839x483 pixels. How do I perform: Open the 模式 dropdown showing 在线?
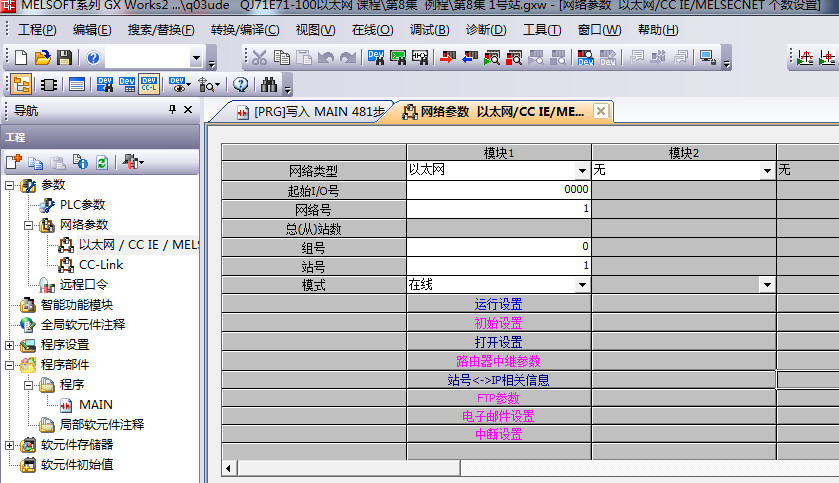point(582,285)
